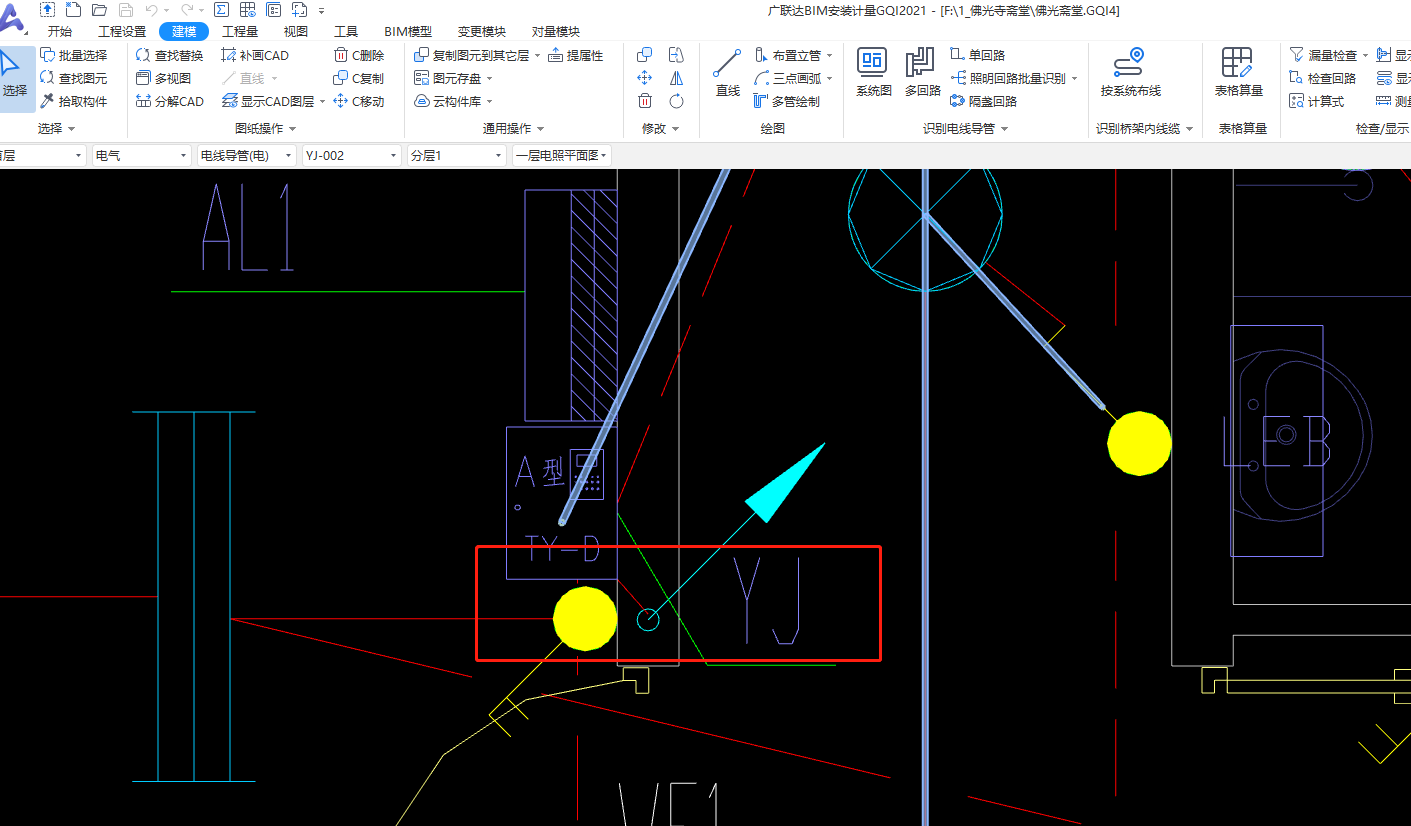Click the new file quick-access icon
The image size is (1411, 826).
click(x=73, y=9)
